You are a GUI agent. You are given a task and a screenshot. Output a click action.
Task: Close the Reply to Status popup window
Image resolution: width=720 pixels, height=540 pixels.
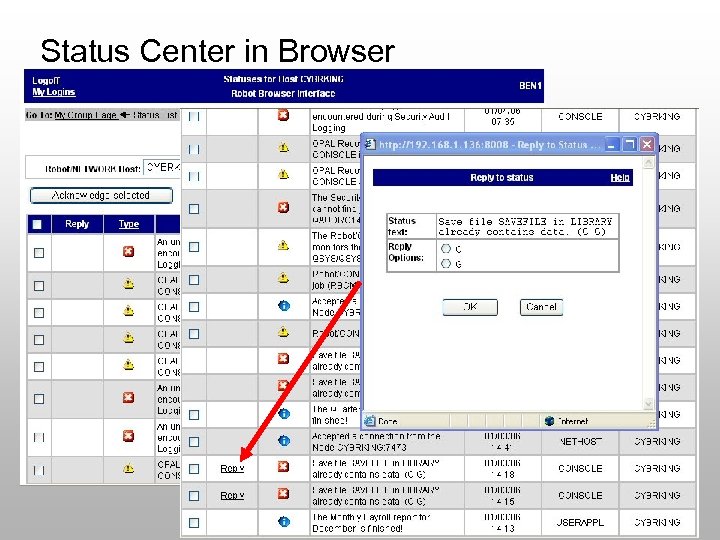pyautogui.click(x=647, y=145)
